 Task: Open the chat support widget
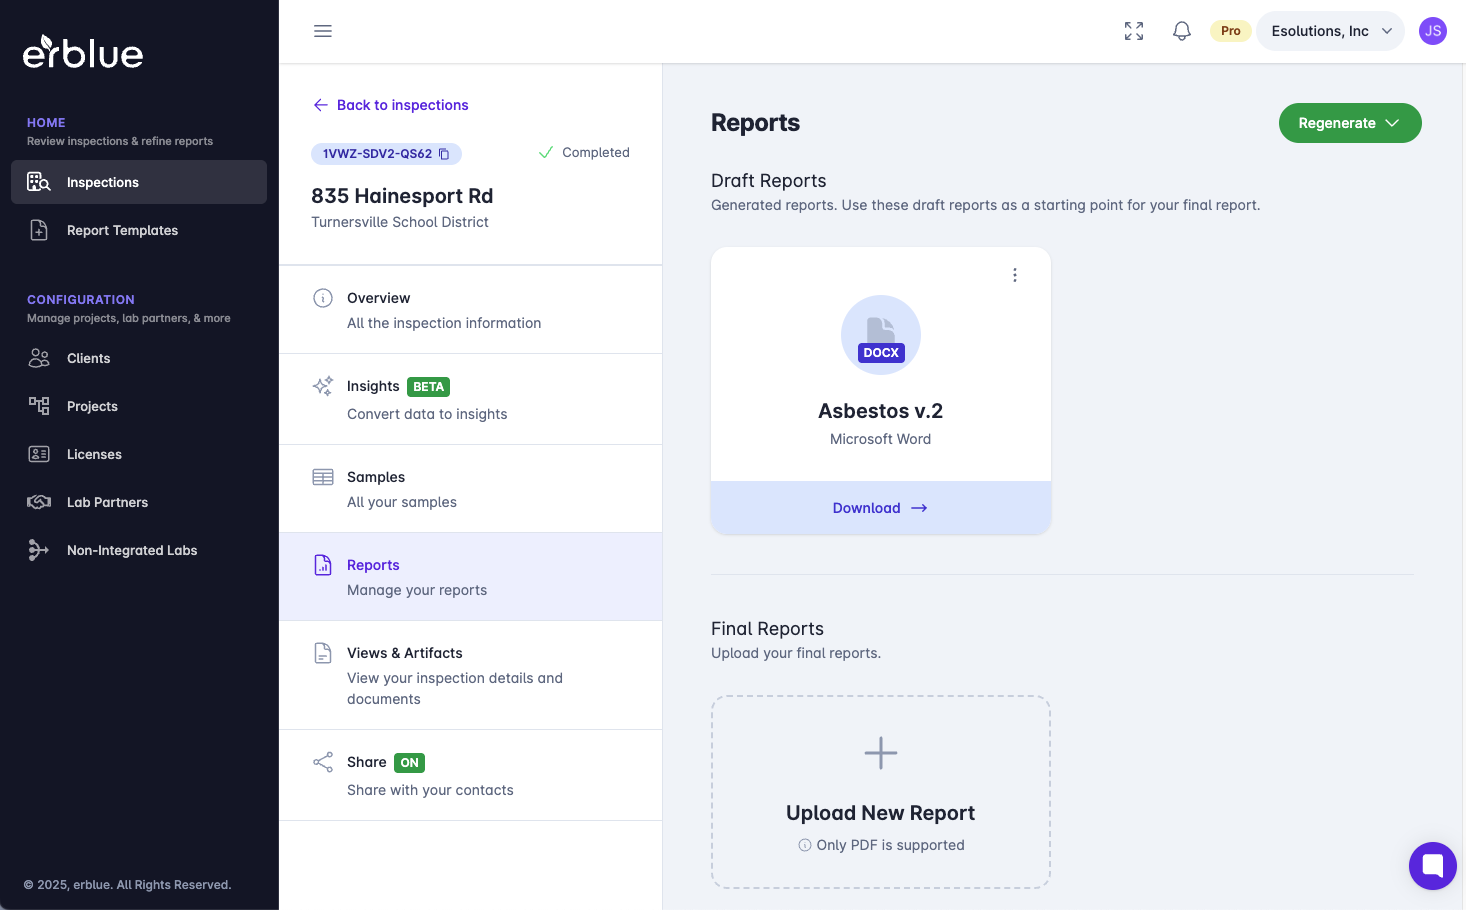tap(1433, 866)
